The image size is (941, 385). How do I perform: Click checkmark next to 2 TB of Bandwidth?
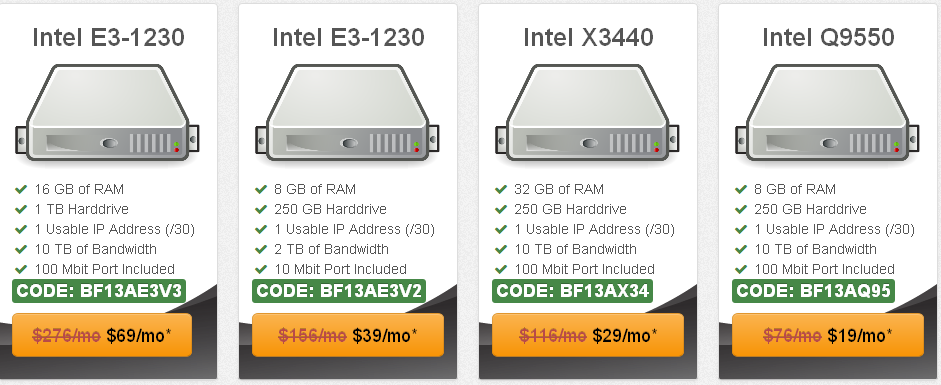(261, 249)
